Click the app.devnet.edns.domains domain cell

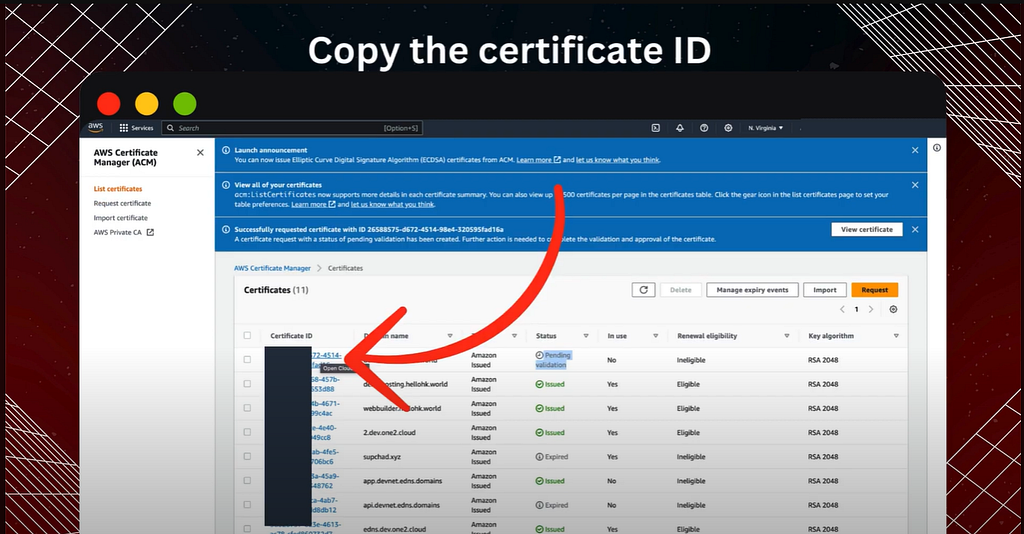402,481
